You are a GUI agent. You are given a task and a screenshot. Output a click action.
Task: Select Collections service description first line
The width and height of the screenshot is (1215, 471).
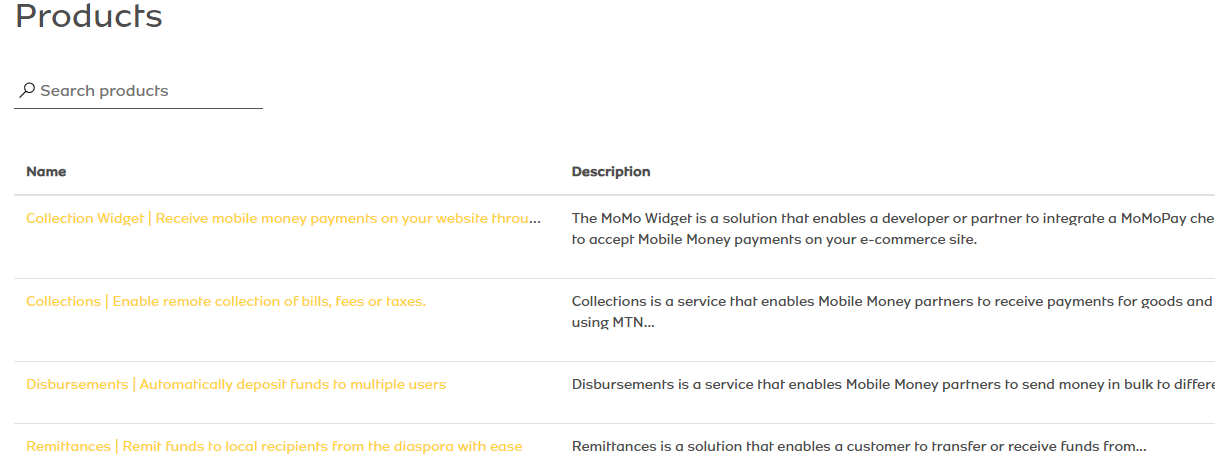click(893, 301)
